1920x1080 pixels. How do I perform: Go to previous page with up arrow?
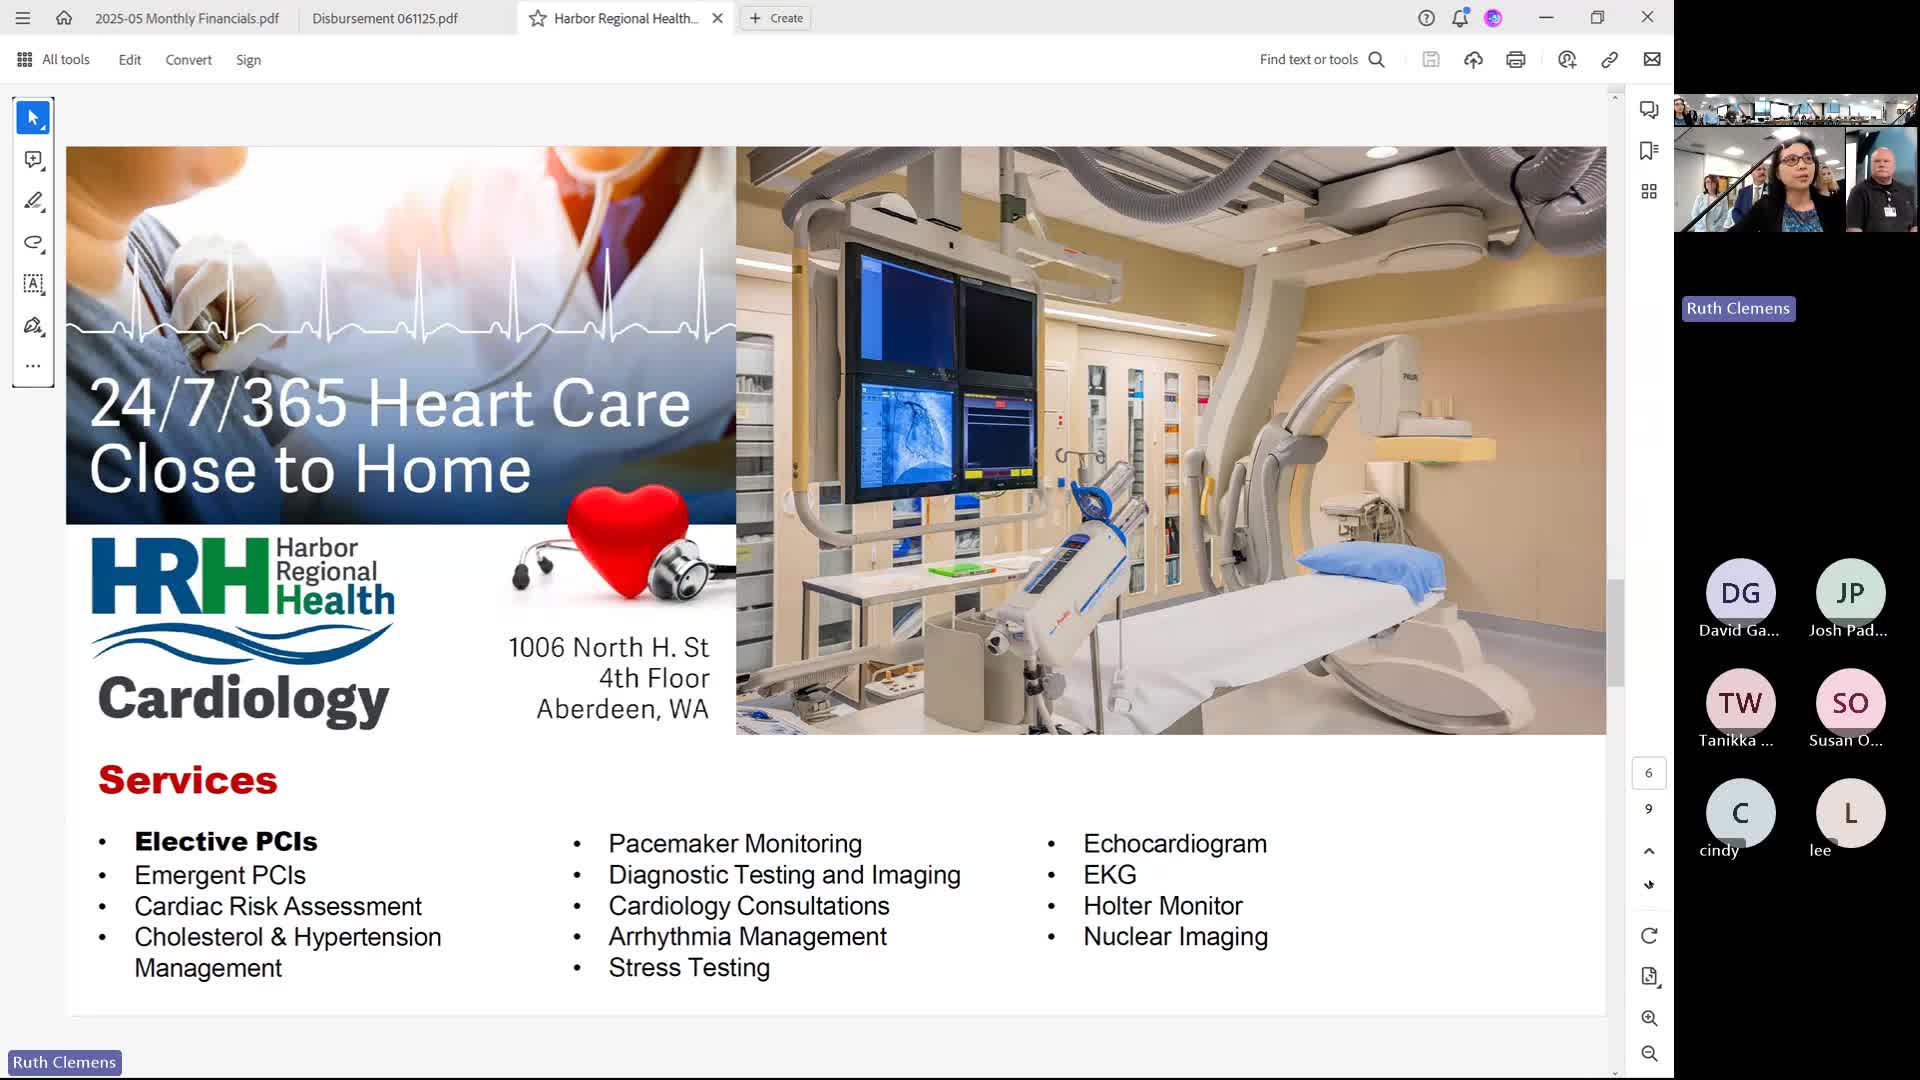point(1649,851)
